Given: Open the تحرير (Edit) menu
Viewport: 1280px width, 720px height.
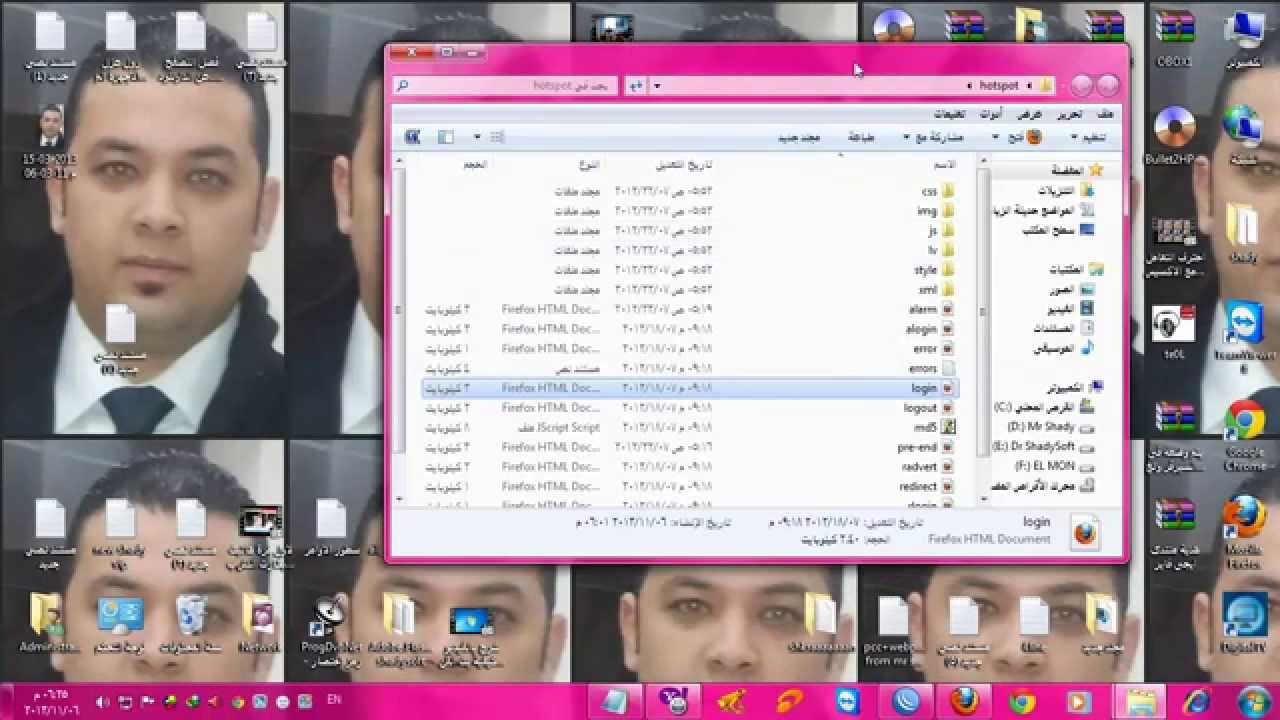Looking at the screenshot, I should tap(1070, 115).
